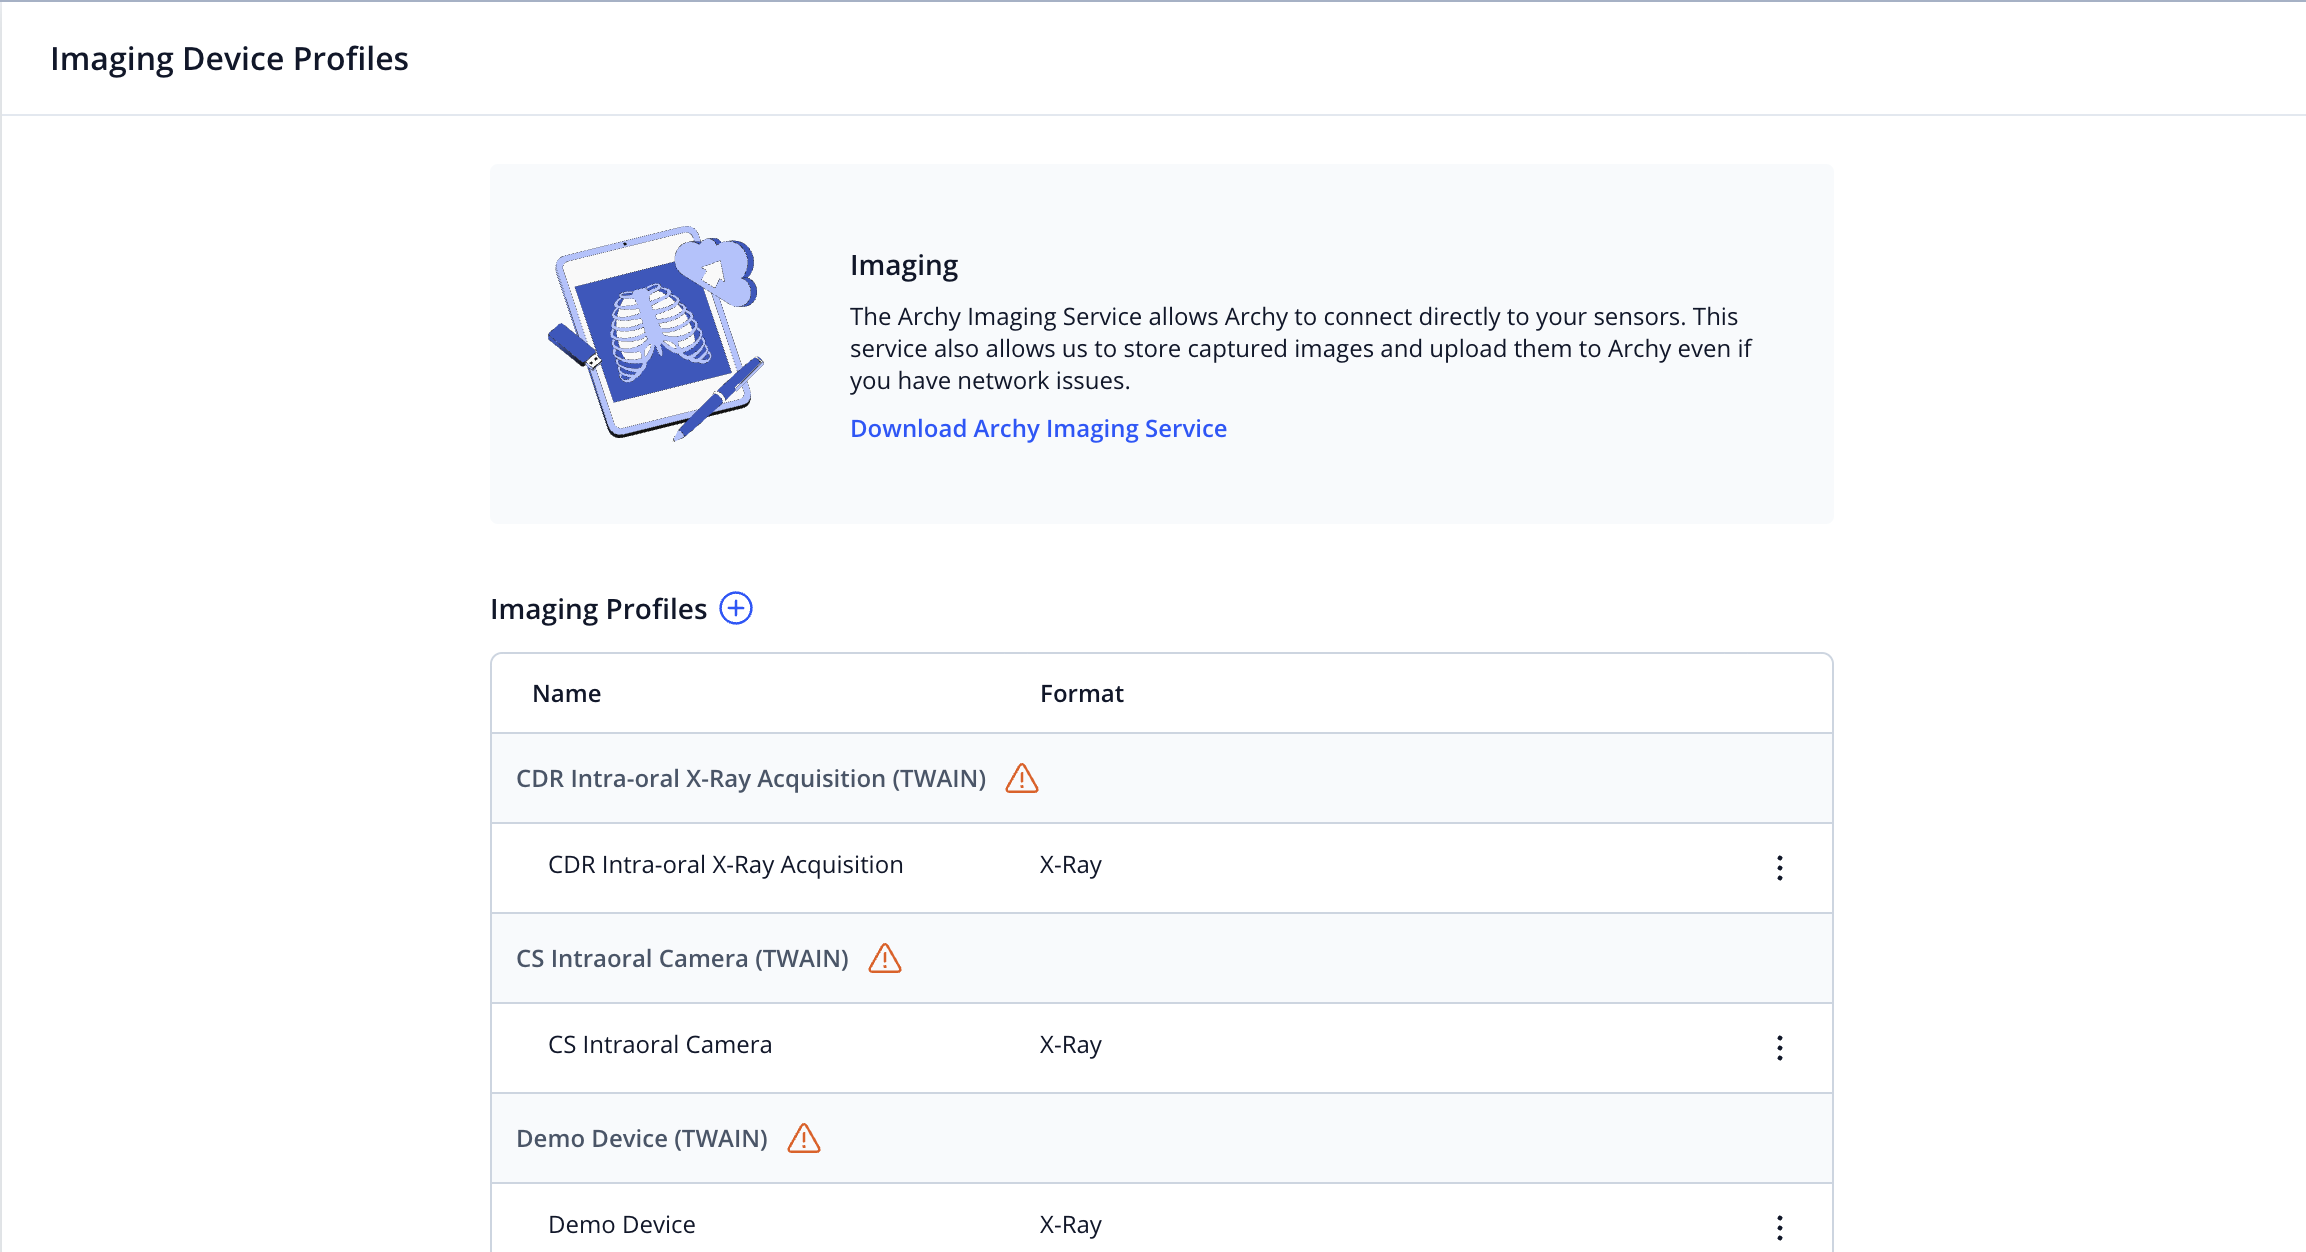Click X-Ray format in Demo Device row
Image resolution: width=2306 pixels, height=1252 pixels.
pyautogui.click(x=1070, y=1224)
